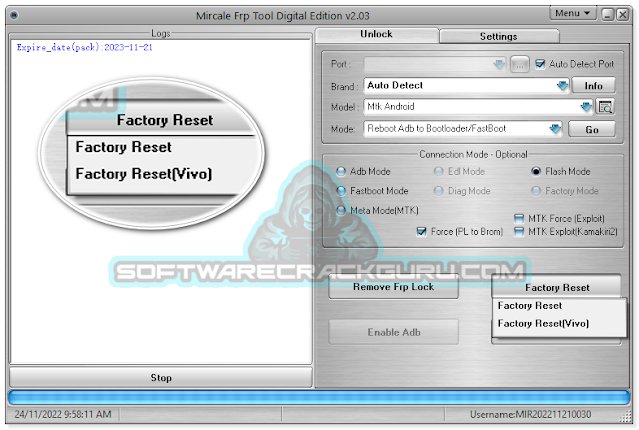
Task: Open the Port dropdown arrow
Action: [x=499, y=64]
